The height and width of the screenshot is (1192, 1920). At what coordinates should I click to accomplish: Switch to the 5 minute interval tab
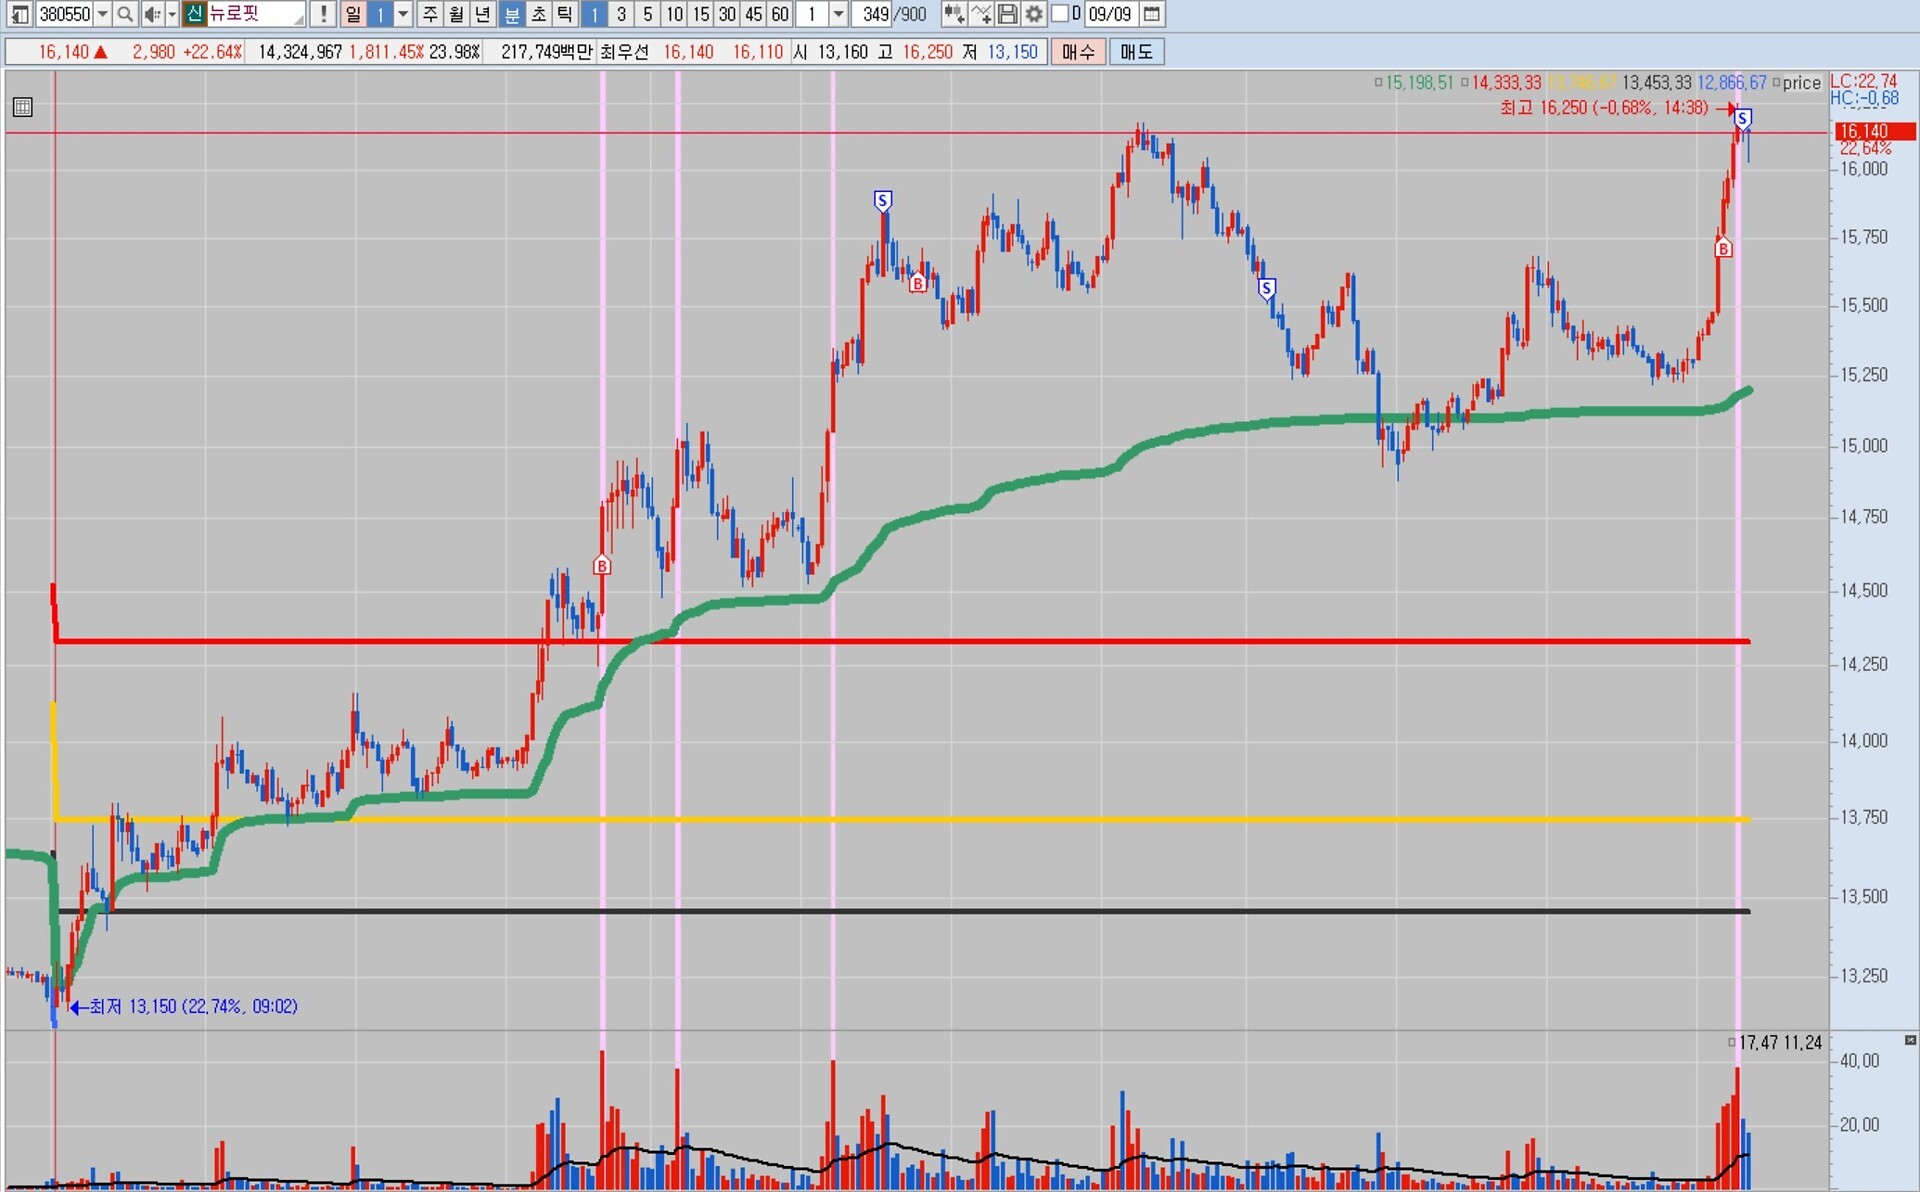click(648, 14)
